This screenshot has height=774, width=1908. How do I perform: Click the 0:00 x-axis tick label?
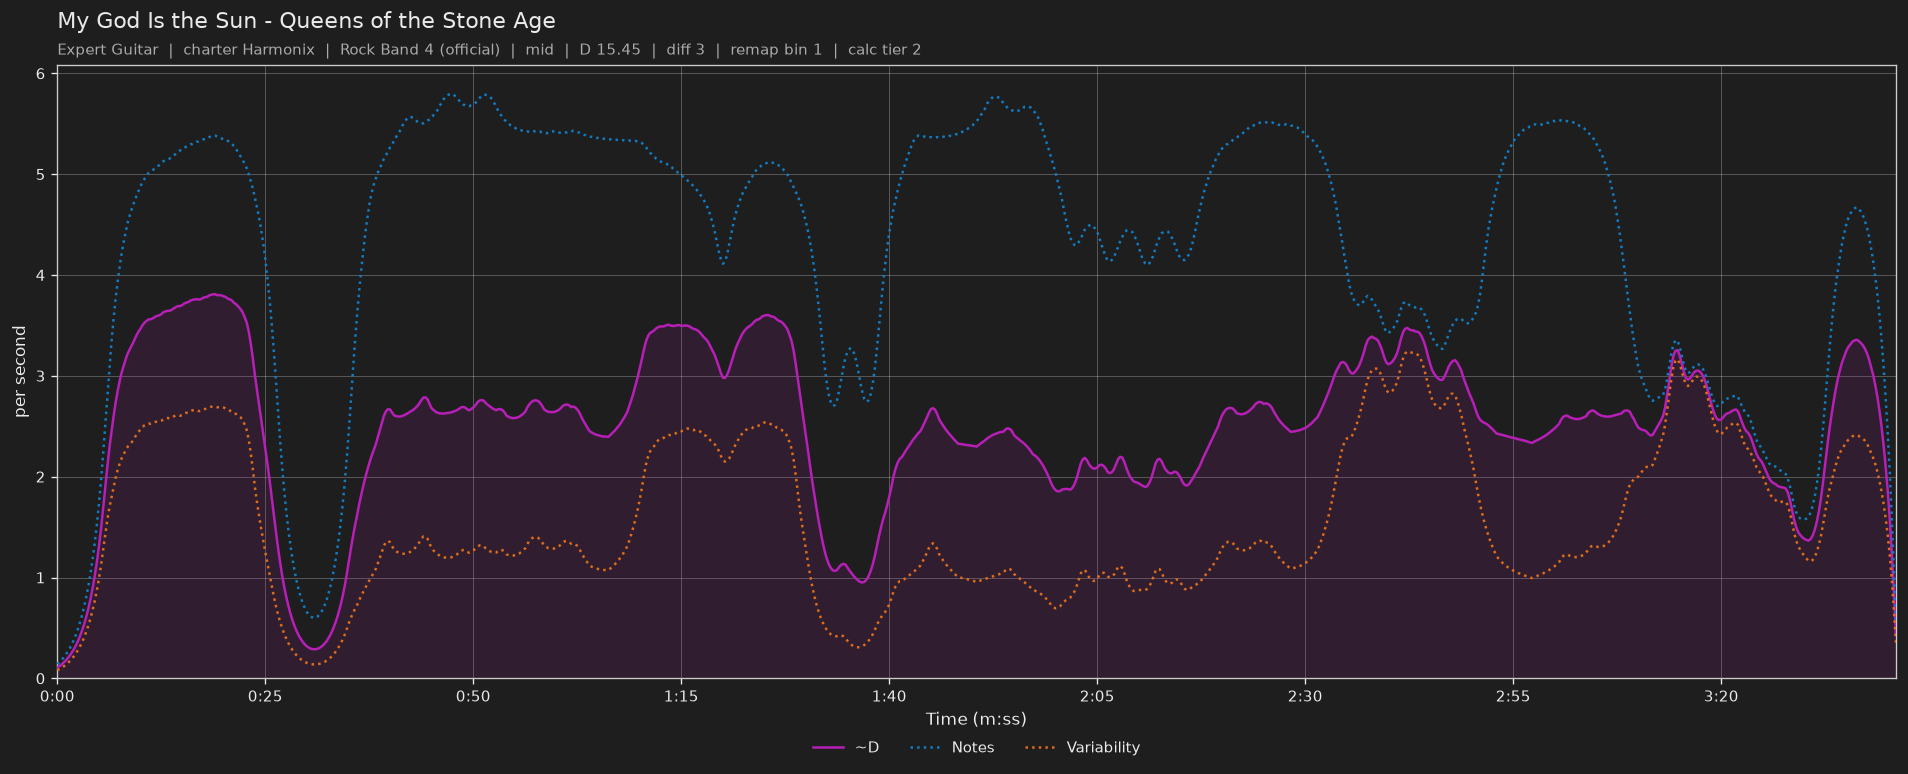(x=57, y=696)
